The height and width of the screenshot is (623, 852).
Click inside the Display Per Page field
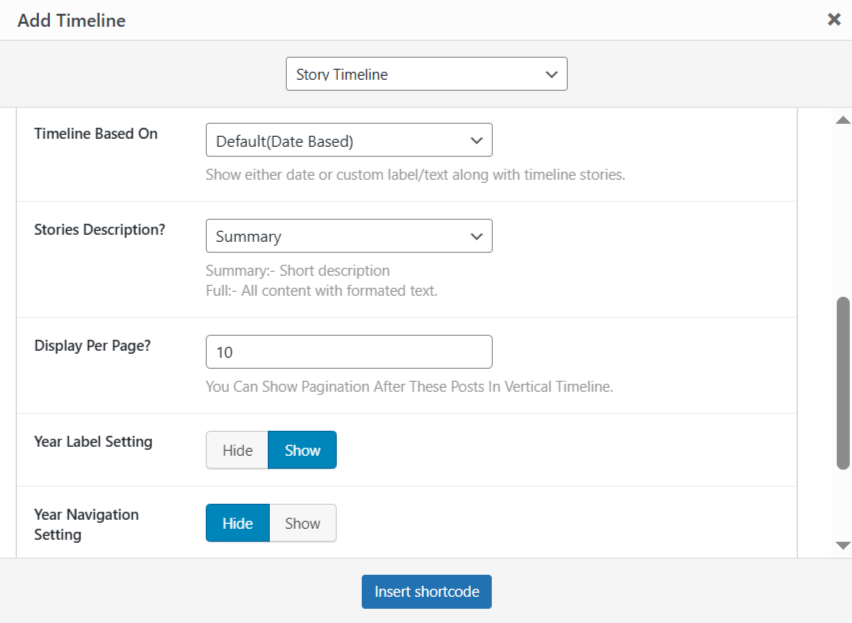coord(348,351)
